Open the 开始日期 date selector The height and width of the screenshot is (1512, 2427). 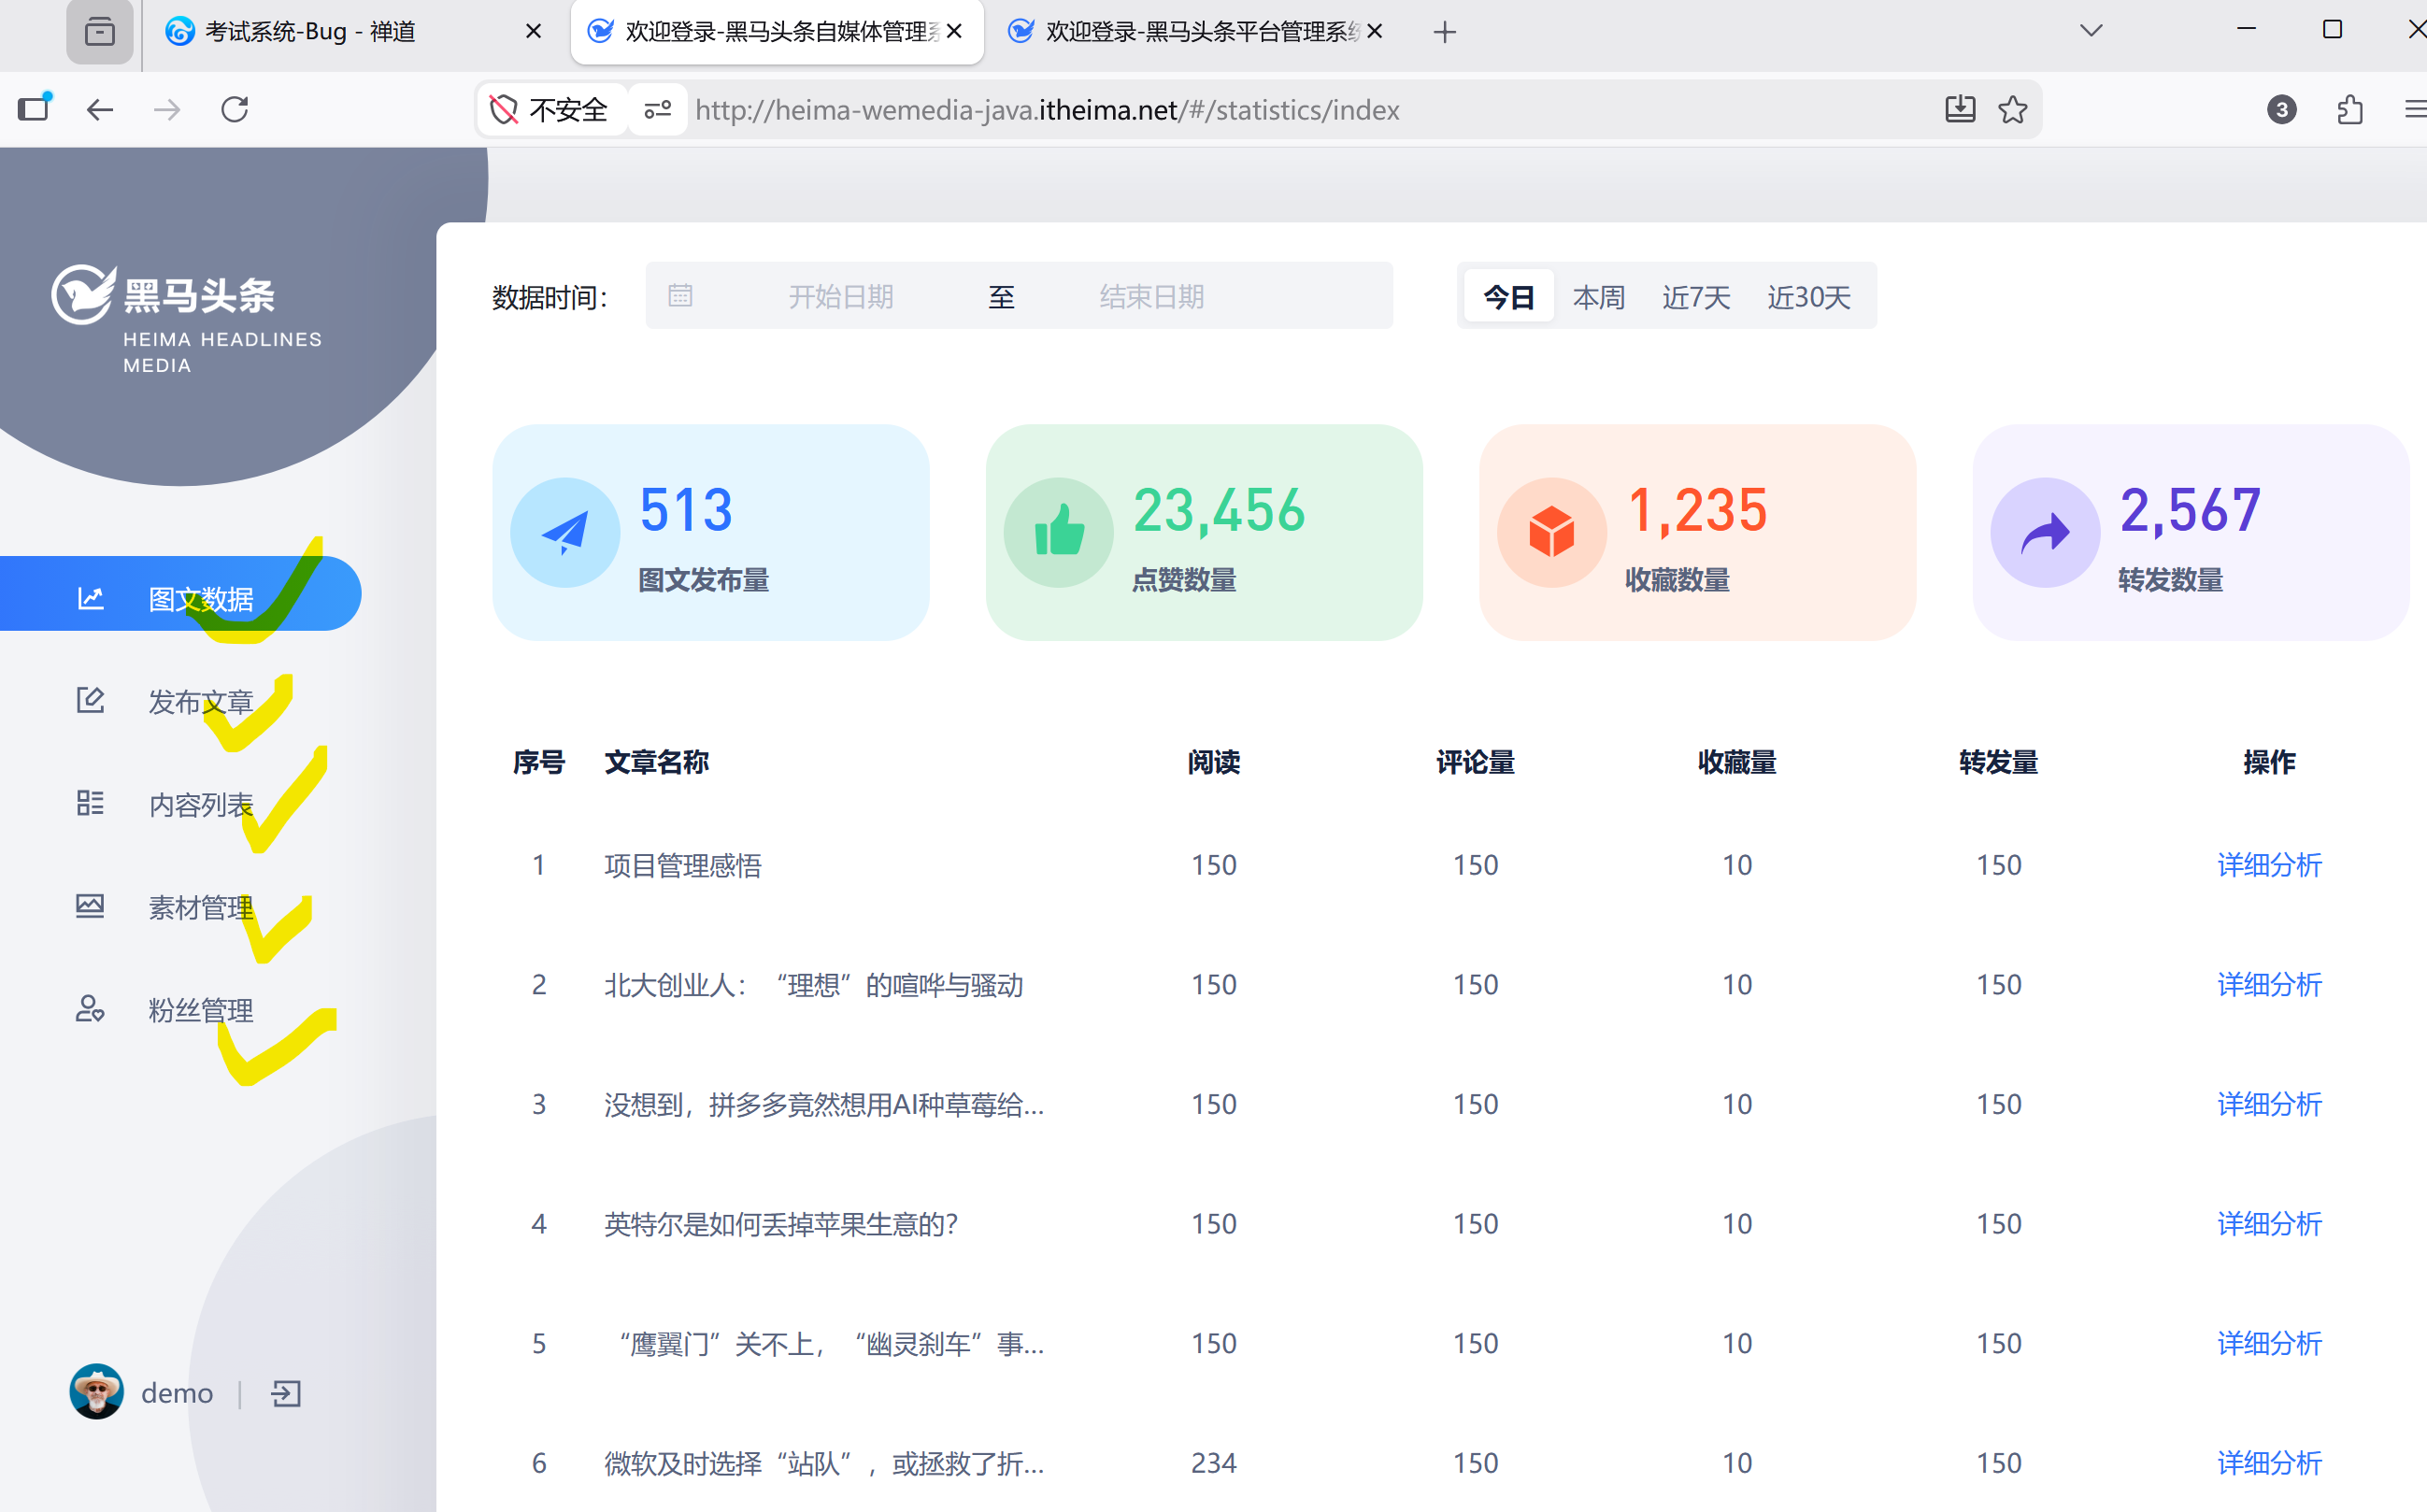(x=840, y=295)
